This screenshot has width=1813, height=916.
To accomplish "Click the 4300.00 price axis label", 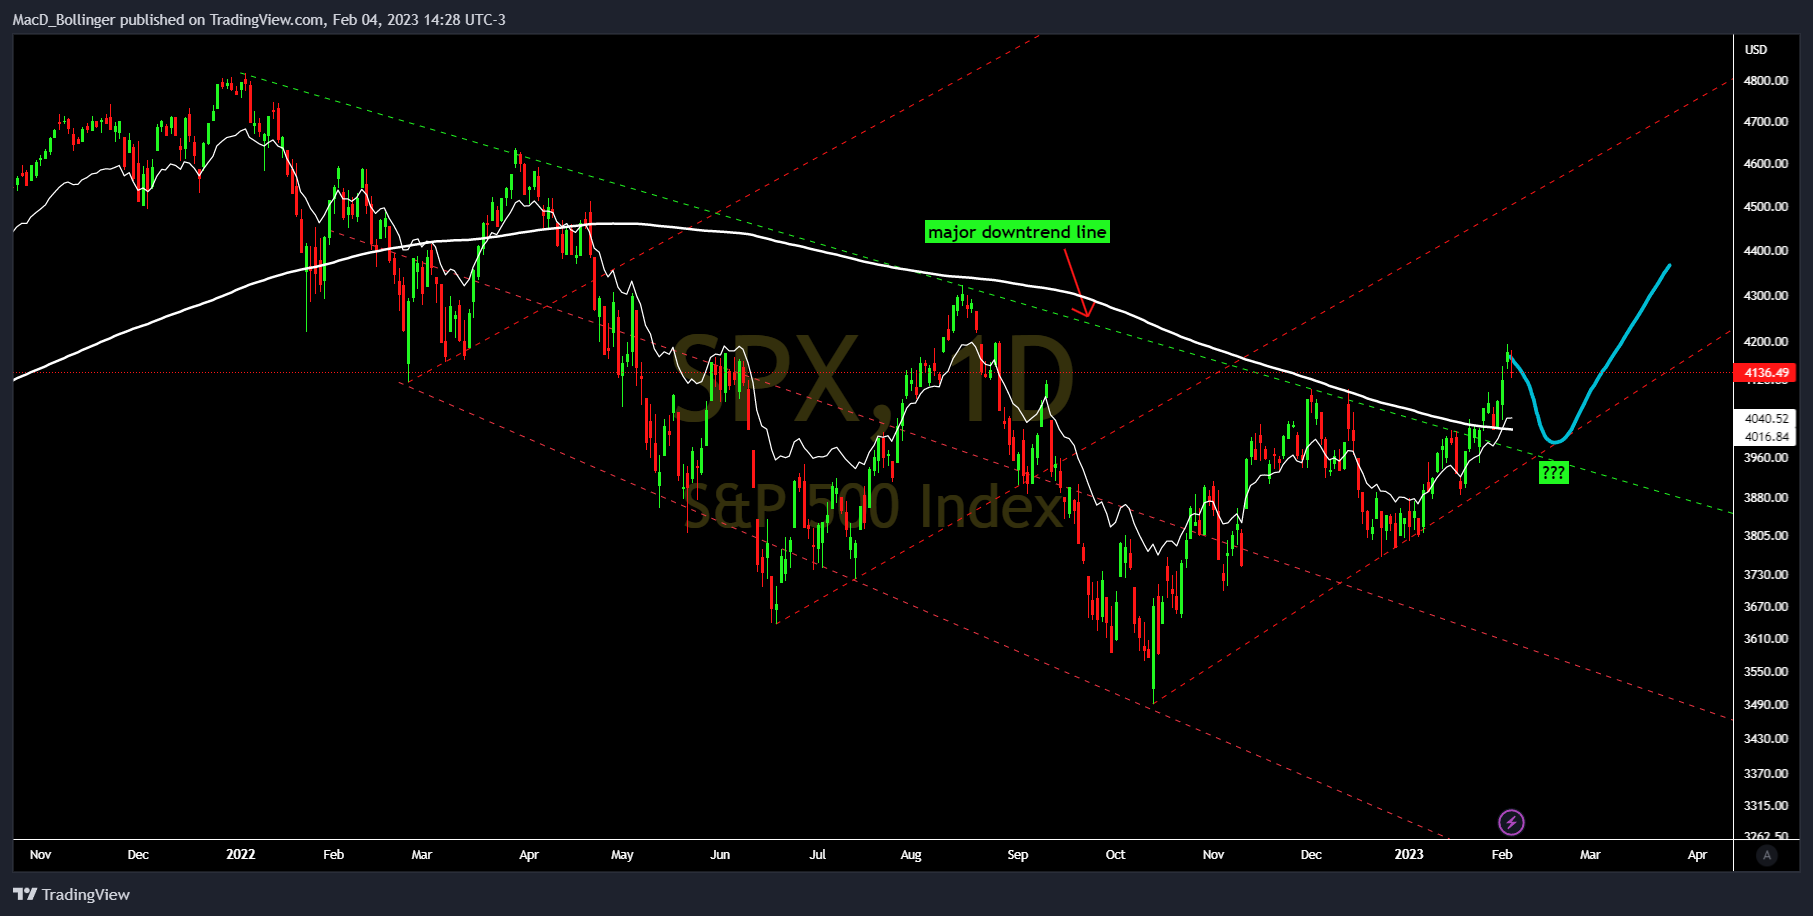I will 1766,295.
